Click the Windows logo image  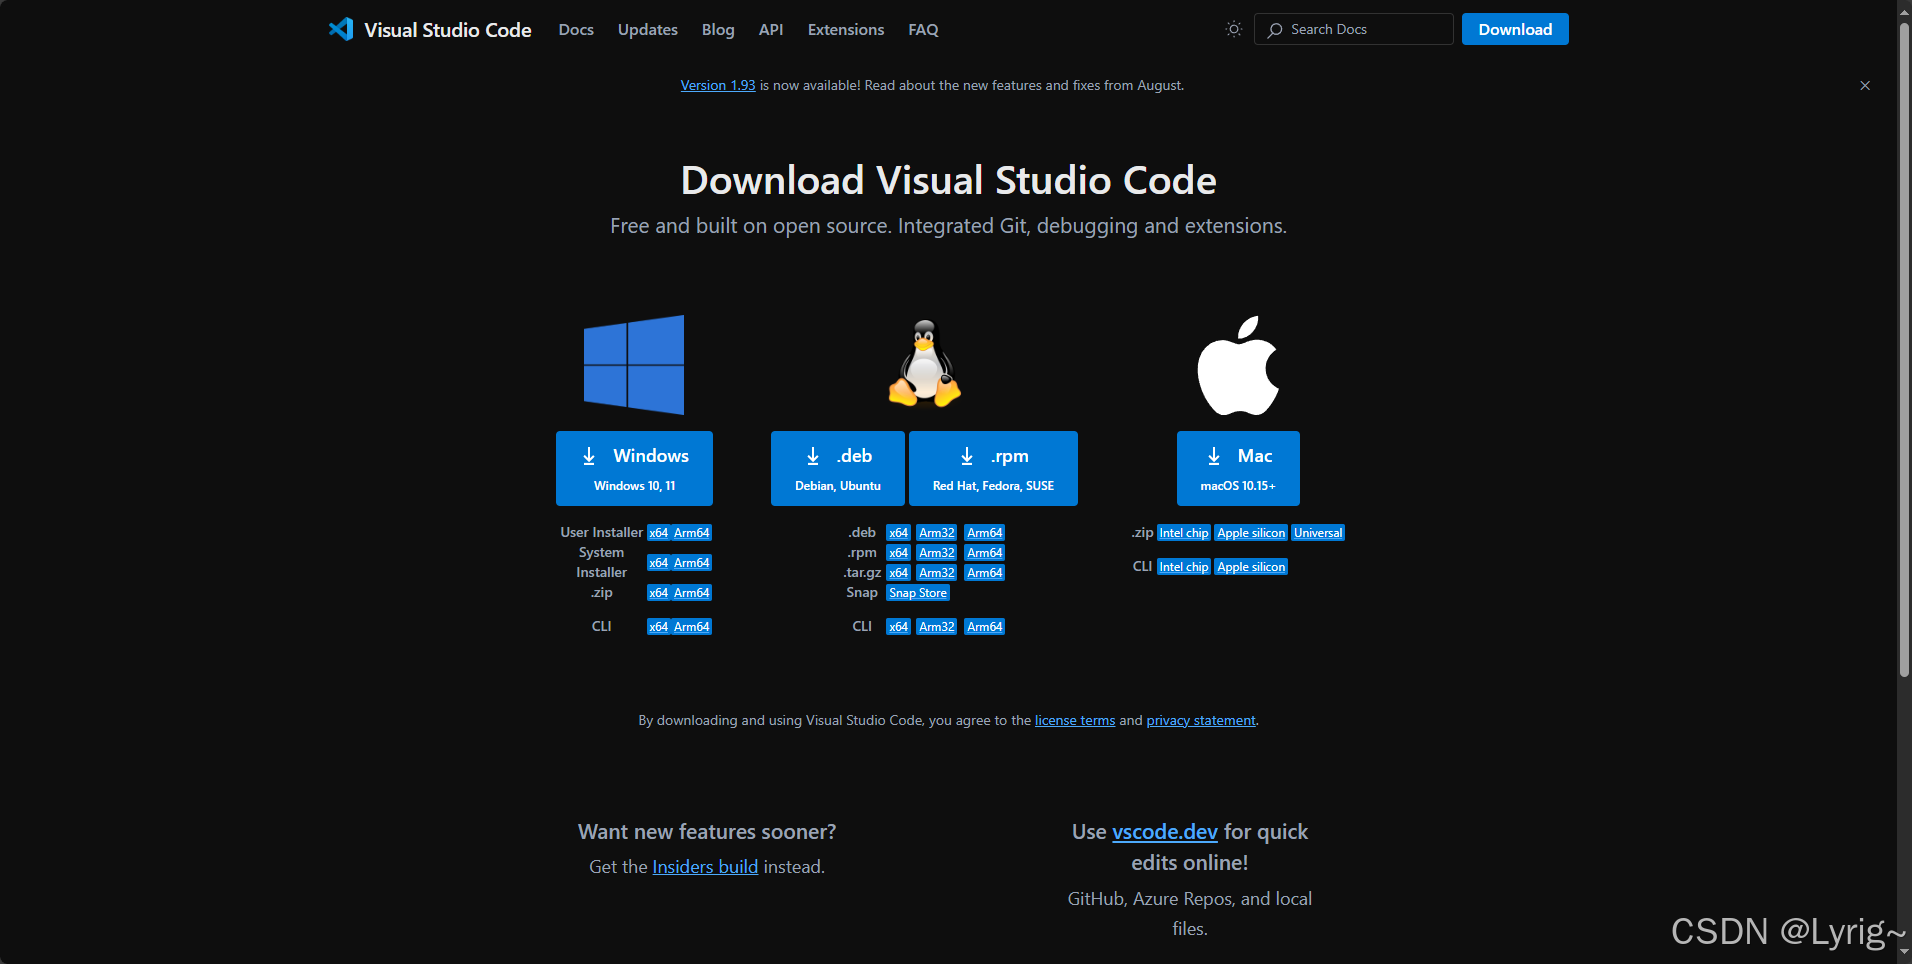point(634,365)
